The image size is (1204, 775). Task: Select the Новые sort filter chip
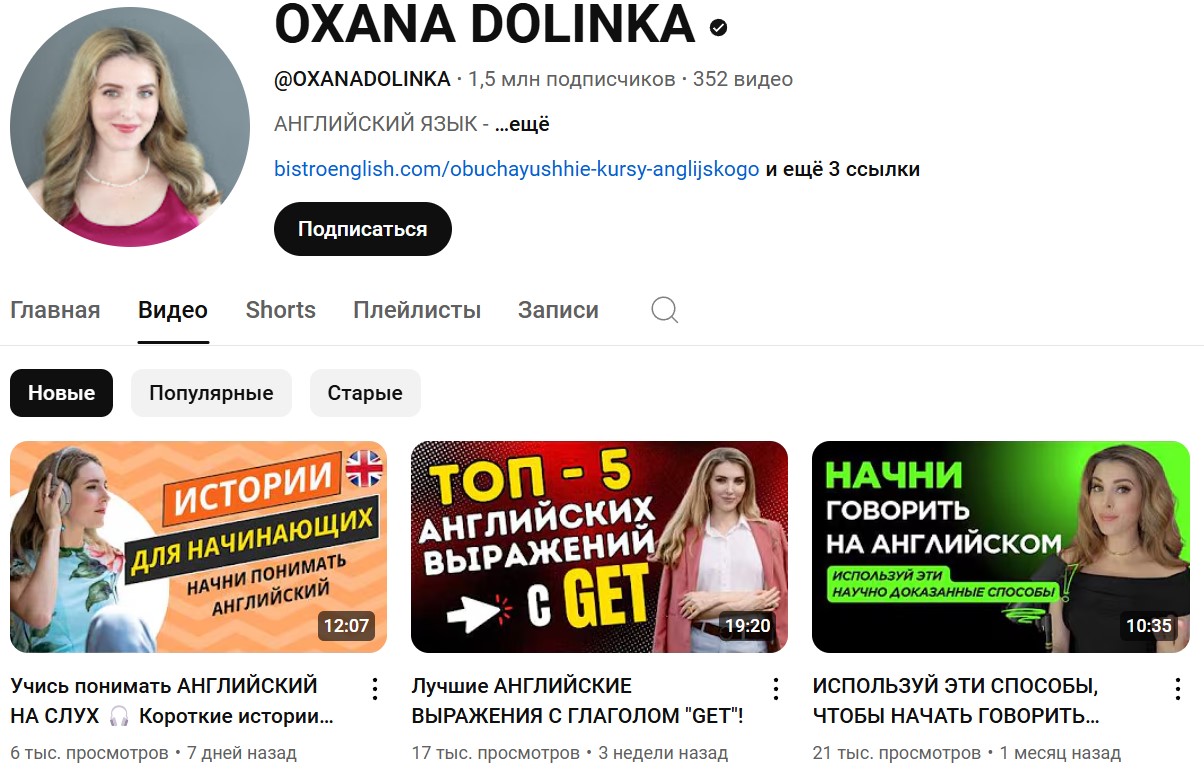(x=61, y=393)
